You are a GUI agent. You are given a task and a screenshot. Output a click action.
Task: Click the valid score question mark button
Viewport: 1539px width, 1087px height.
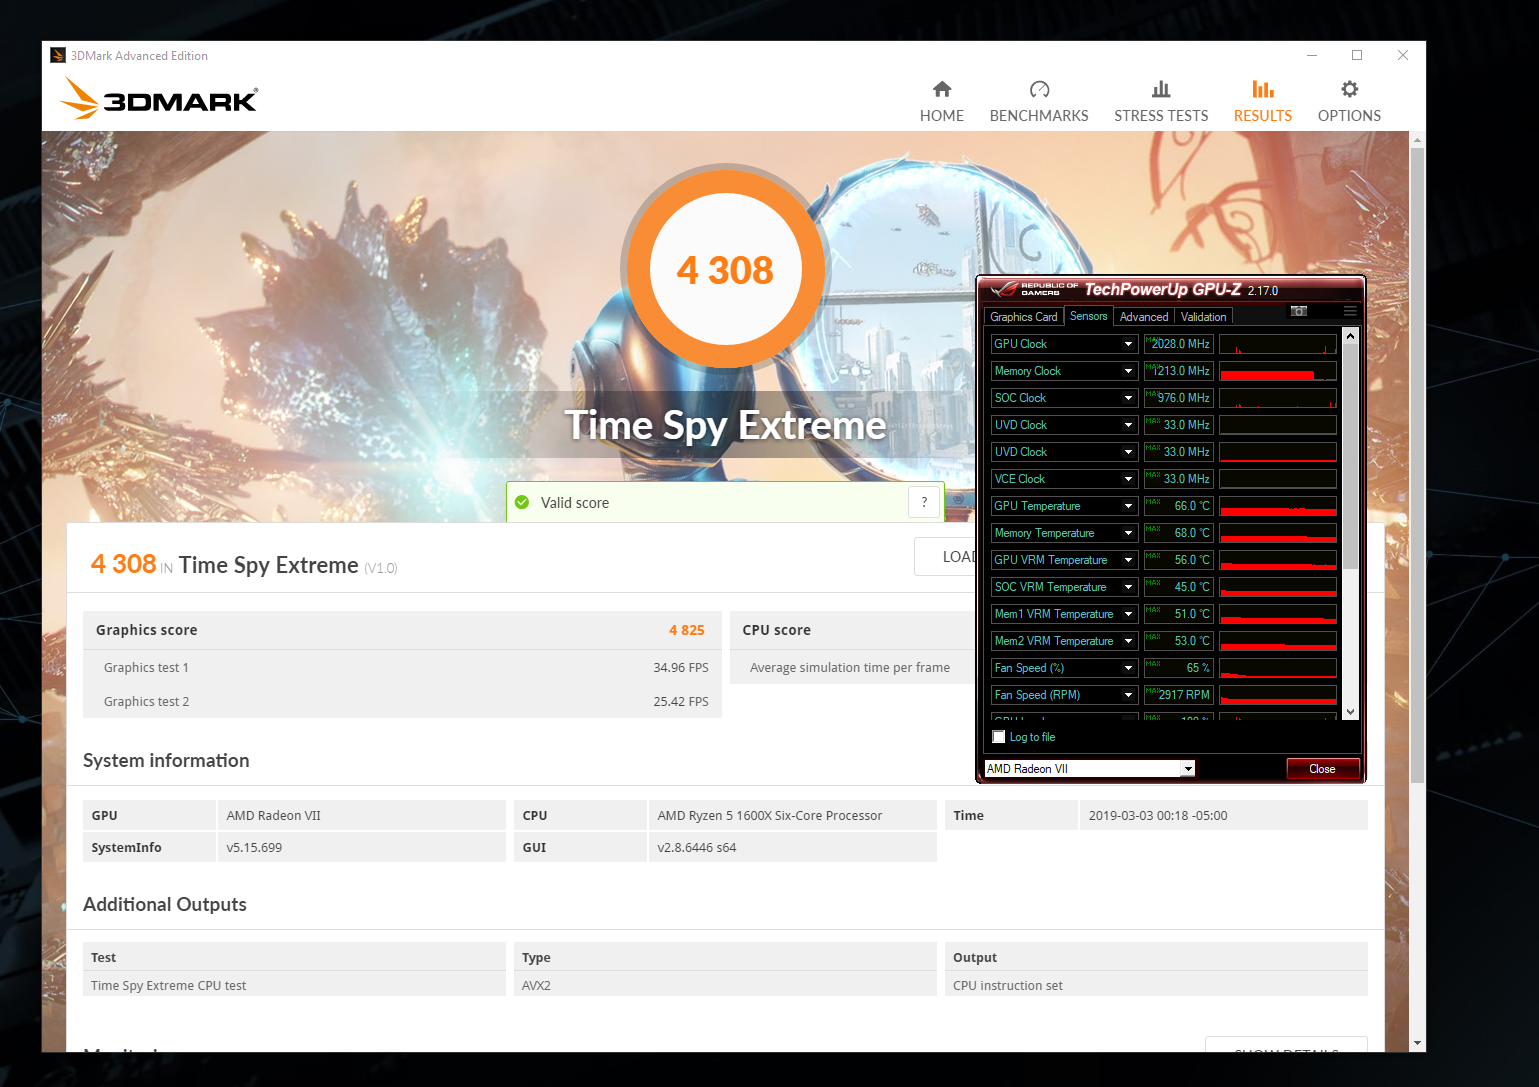(924, 502)
